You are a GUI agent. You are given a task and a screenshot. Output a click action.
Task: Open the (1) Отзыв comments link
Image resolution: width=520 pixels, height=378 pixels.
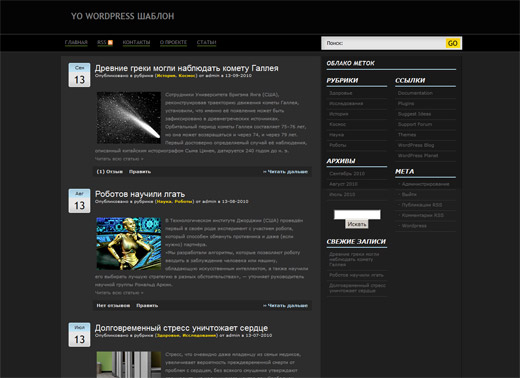click(110, 172)
